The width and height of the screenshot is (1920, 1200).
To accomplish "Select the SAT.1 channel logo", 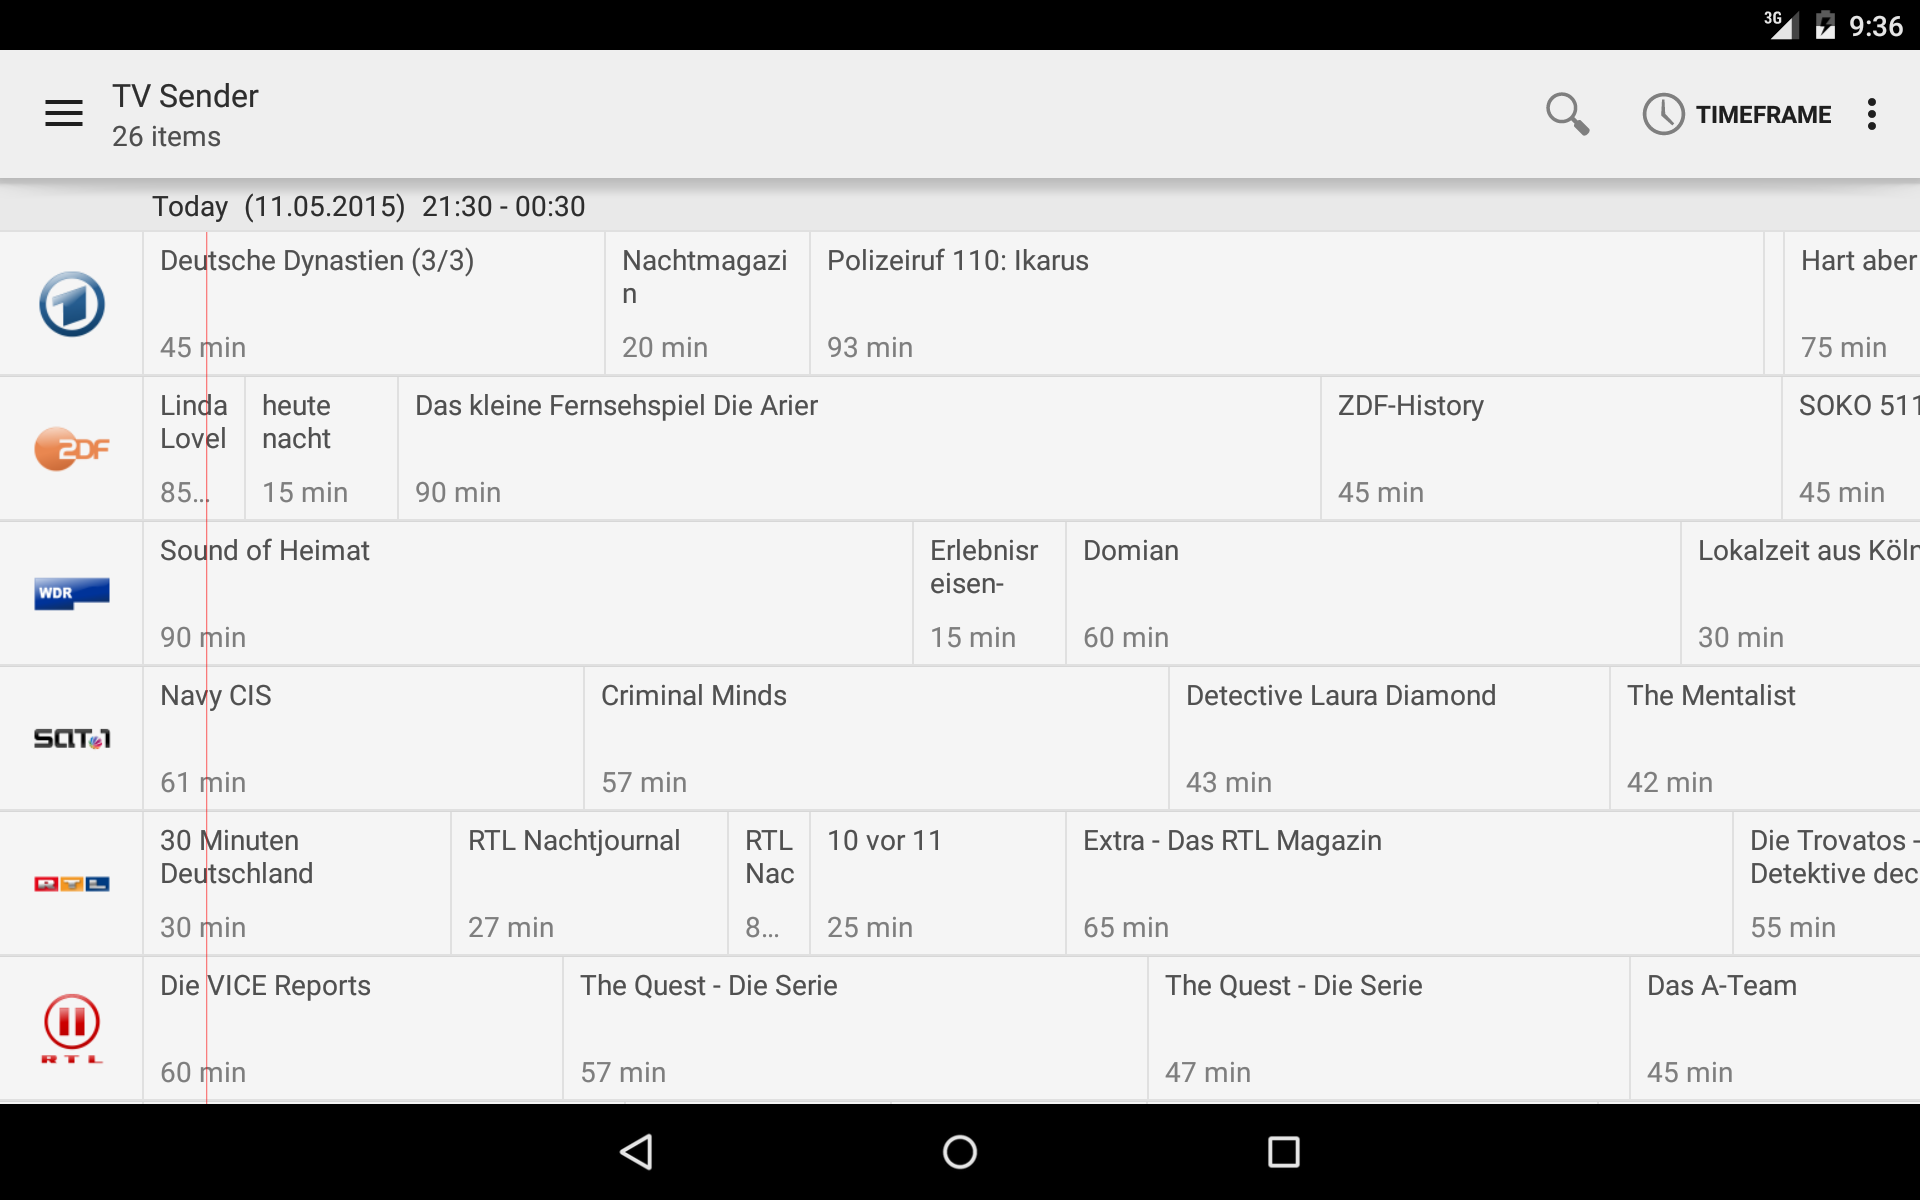I will [x=72, y=739].
